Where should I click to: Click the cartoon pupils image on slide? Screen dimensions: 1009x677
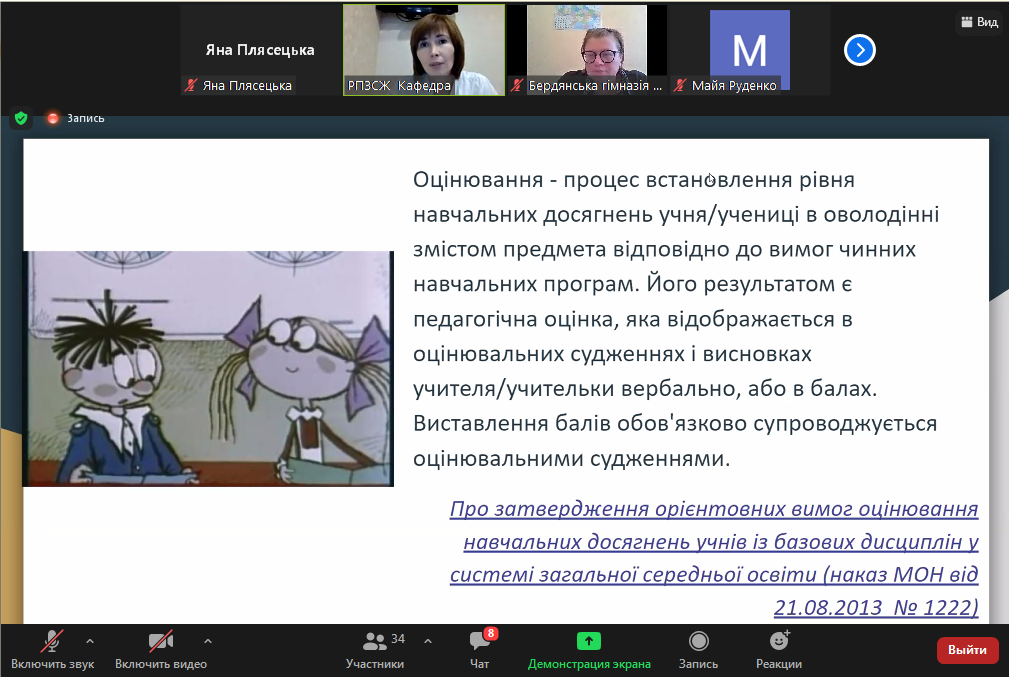coord(208,369)
